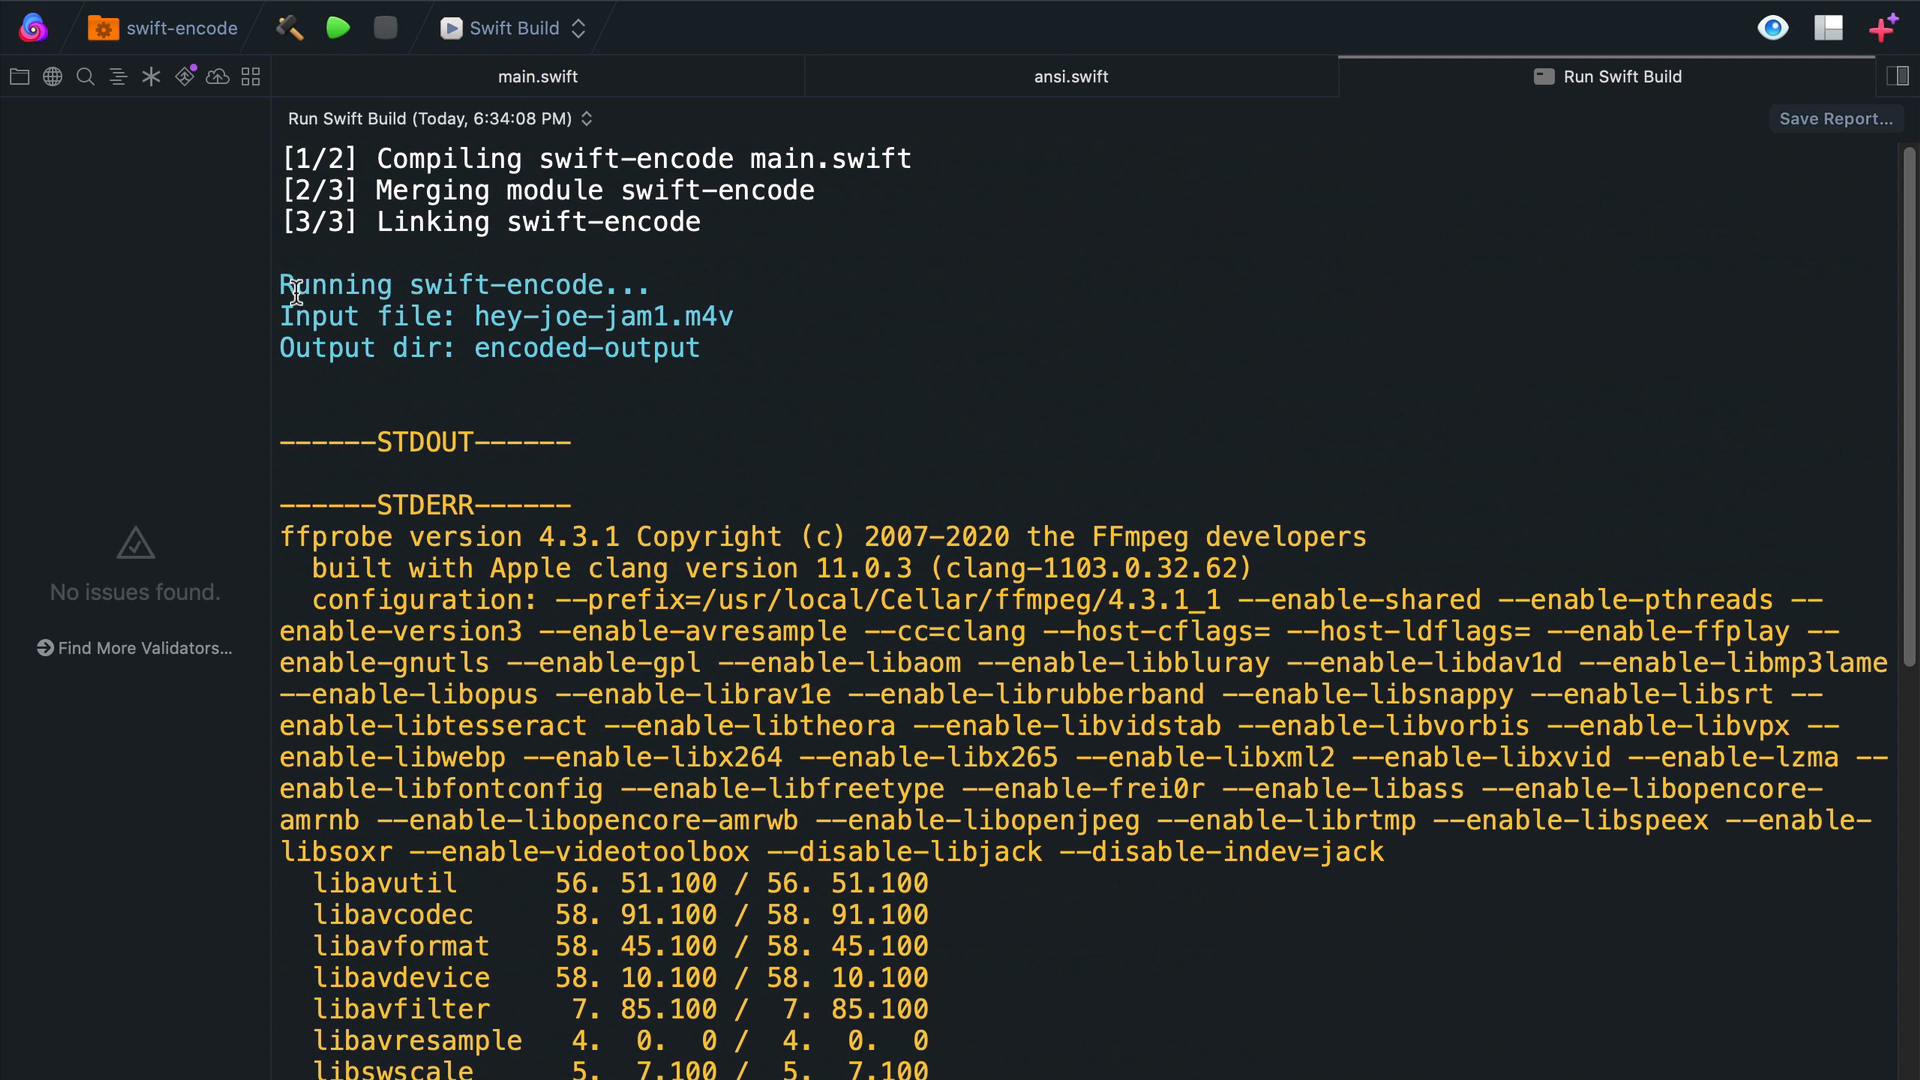Open the Swift Build task dropdown

click(513, 28)
